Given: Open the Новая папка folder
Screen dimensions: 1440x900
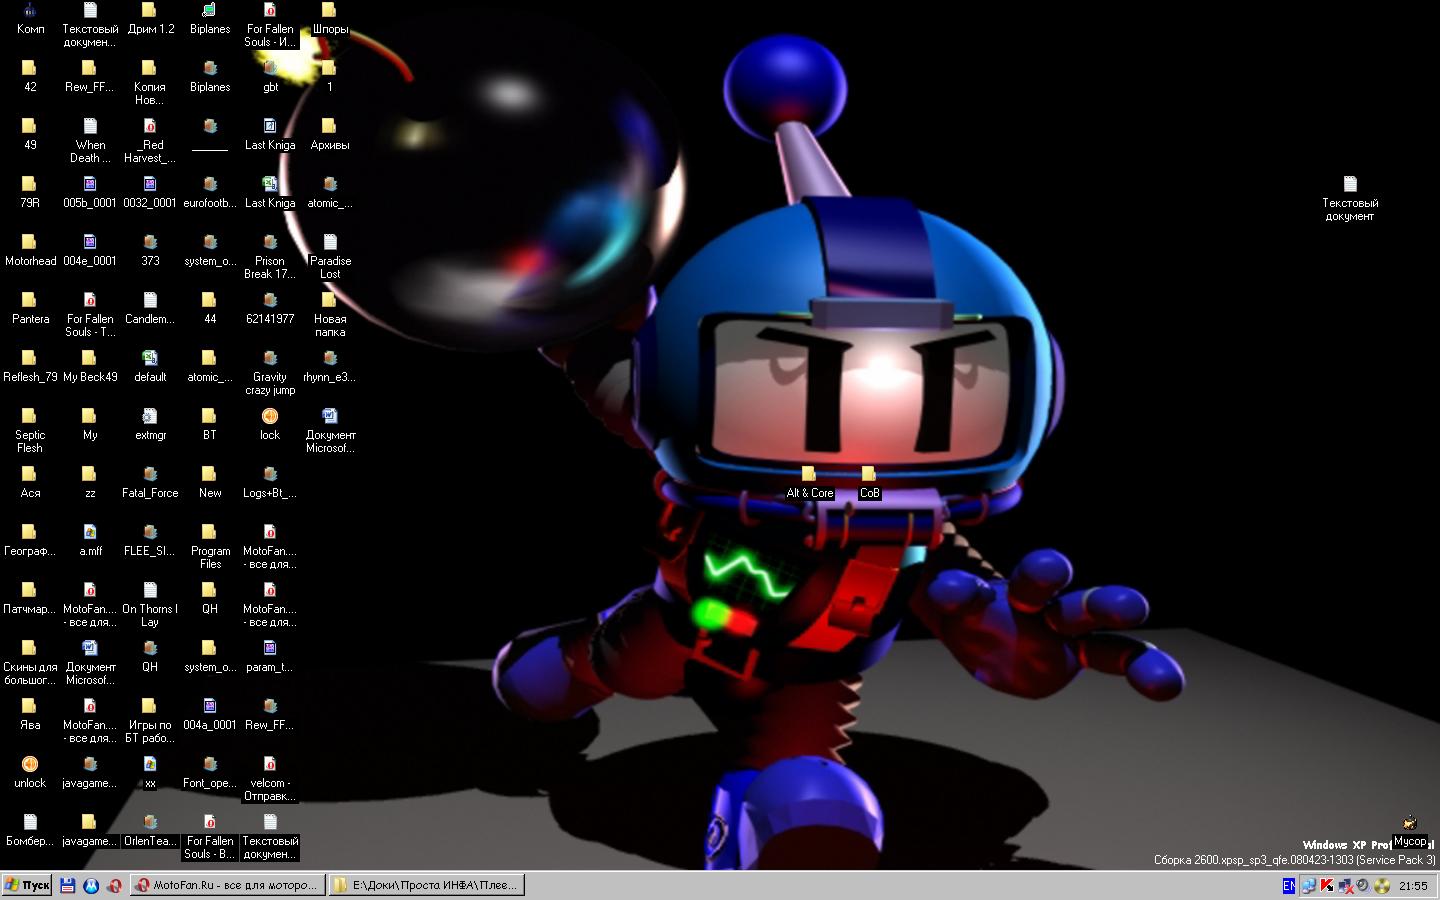Looking at the screenshot, I should (x=330, y=314).
